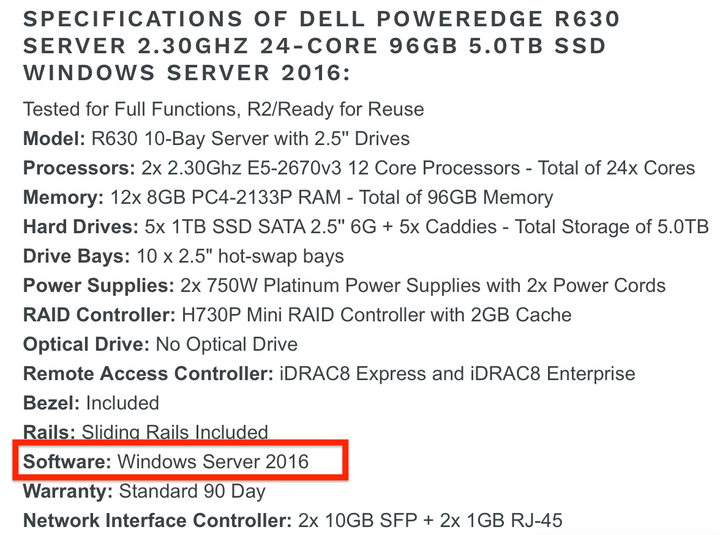The height and width of the screenshot is (535, 720).
Task: Click the 'Bezel: Included' line
Action: pos(91,403)
